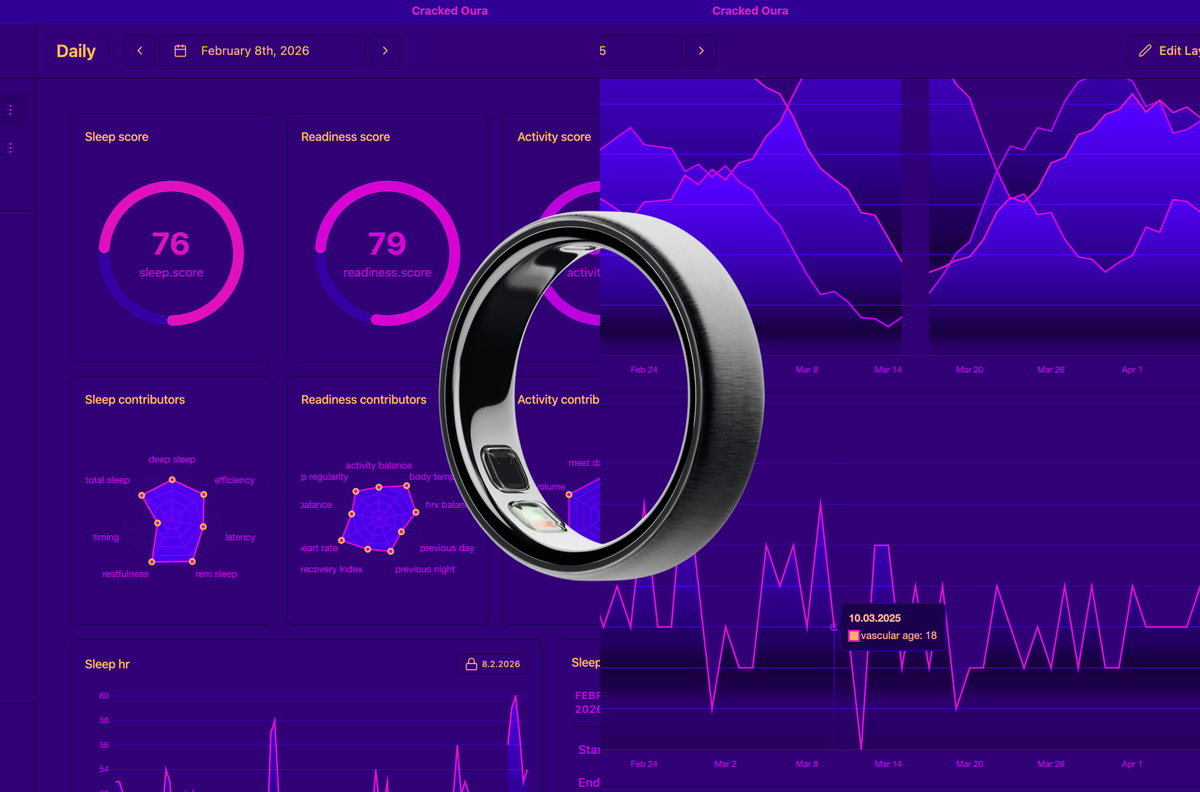Viewport: 1200px width, 792px height.
Task: Click the previous night radar label
Action: pyautogui.click(x=425, y=570)
